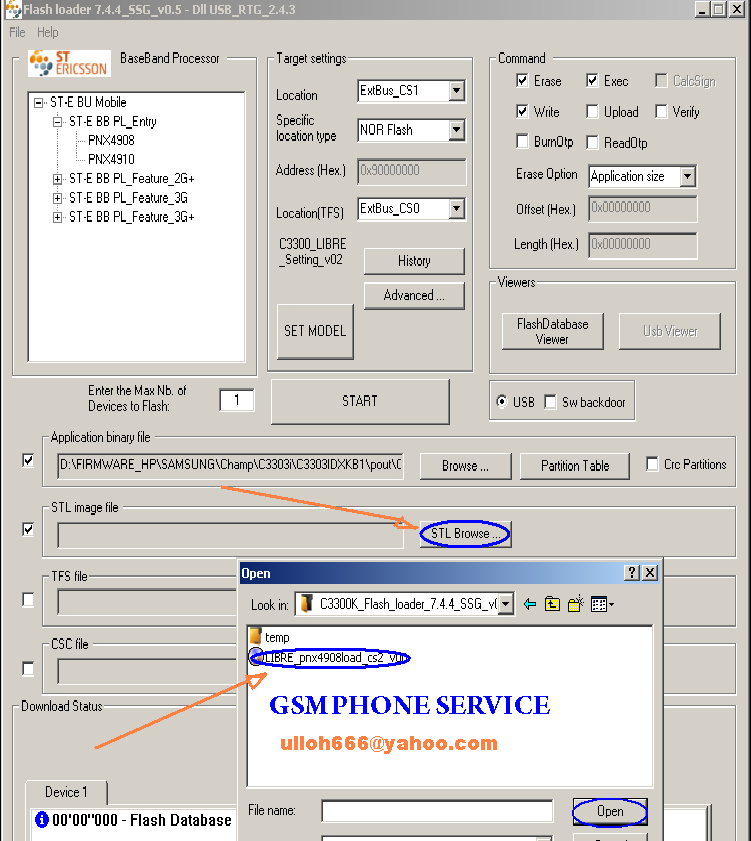Select the LIBRE_pnx4908load_cs2 file

(x=330, y=658)
